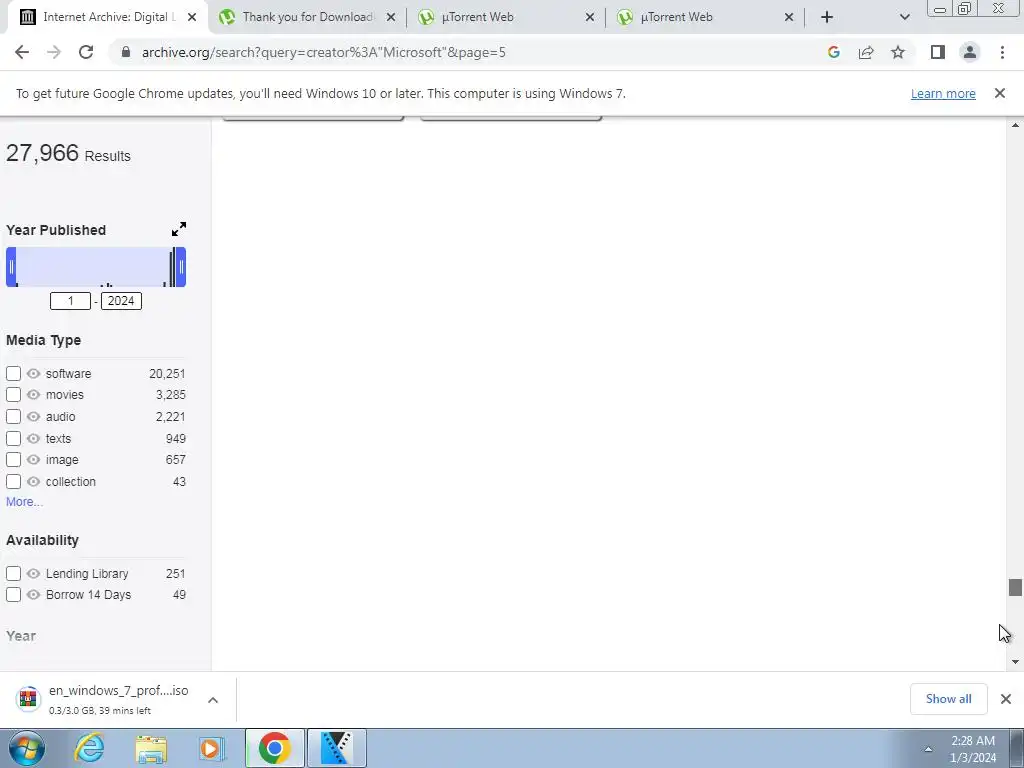Click the left year range slider handle

[x=11, y=267]
